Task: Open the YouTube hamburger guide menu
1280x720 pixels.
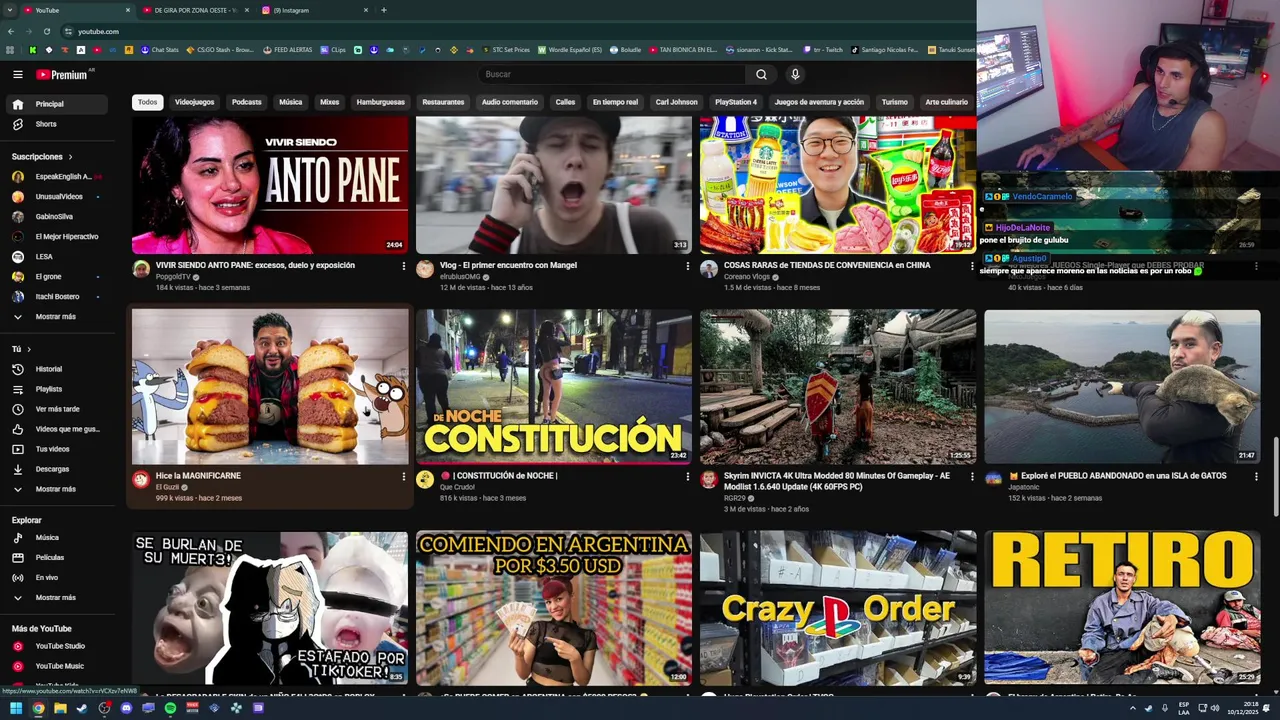Action: click(x=17, y=74)
